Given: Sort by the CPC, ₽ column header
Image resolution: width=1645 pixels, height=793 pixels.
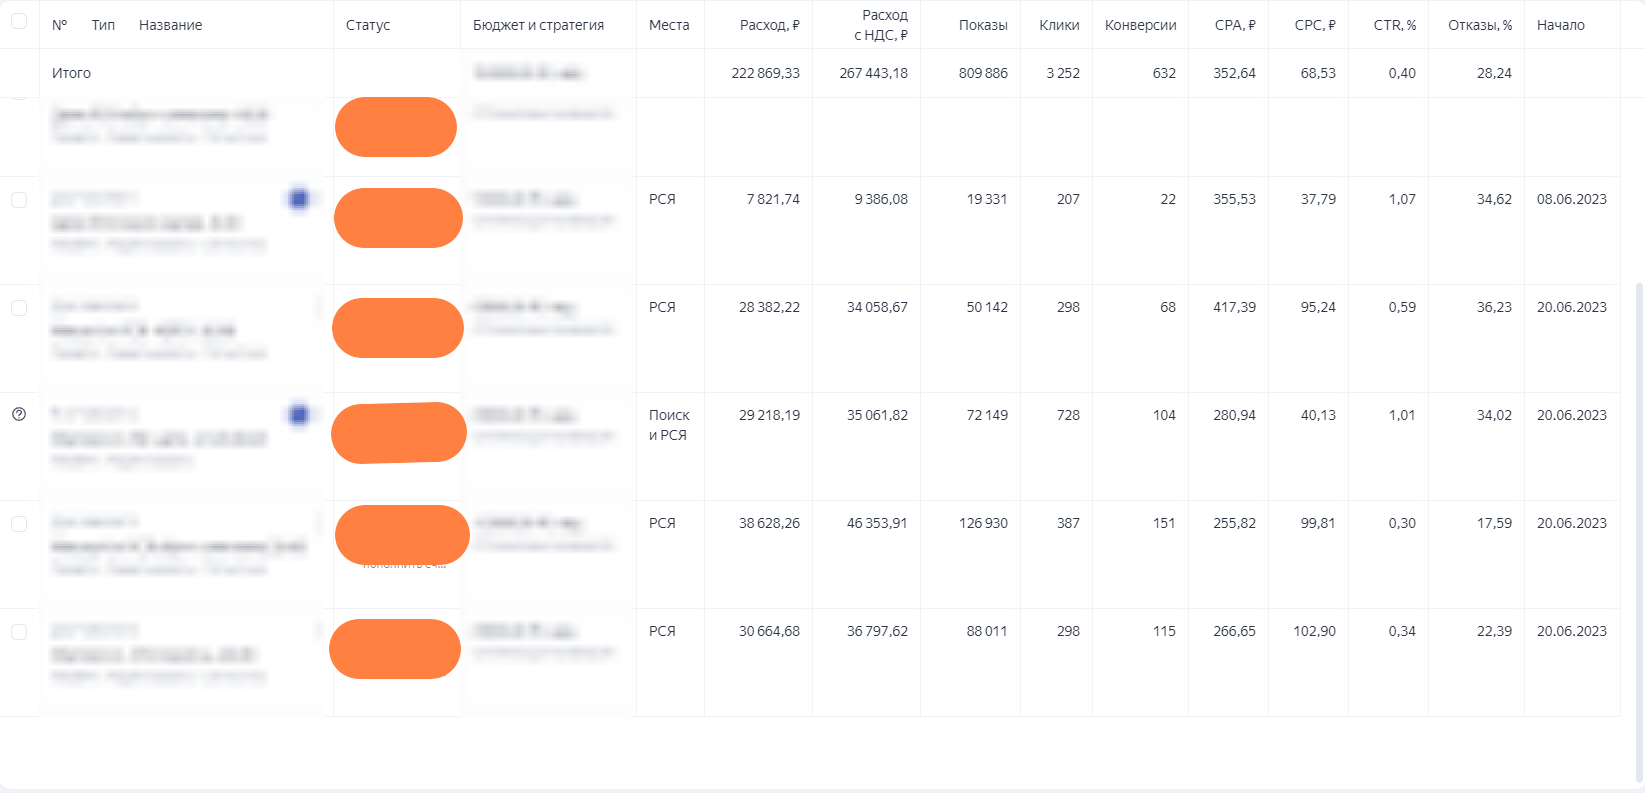Looking at the screenshot, I should click(1315, 25).
